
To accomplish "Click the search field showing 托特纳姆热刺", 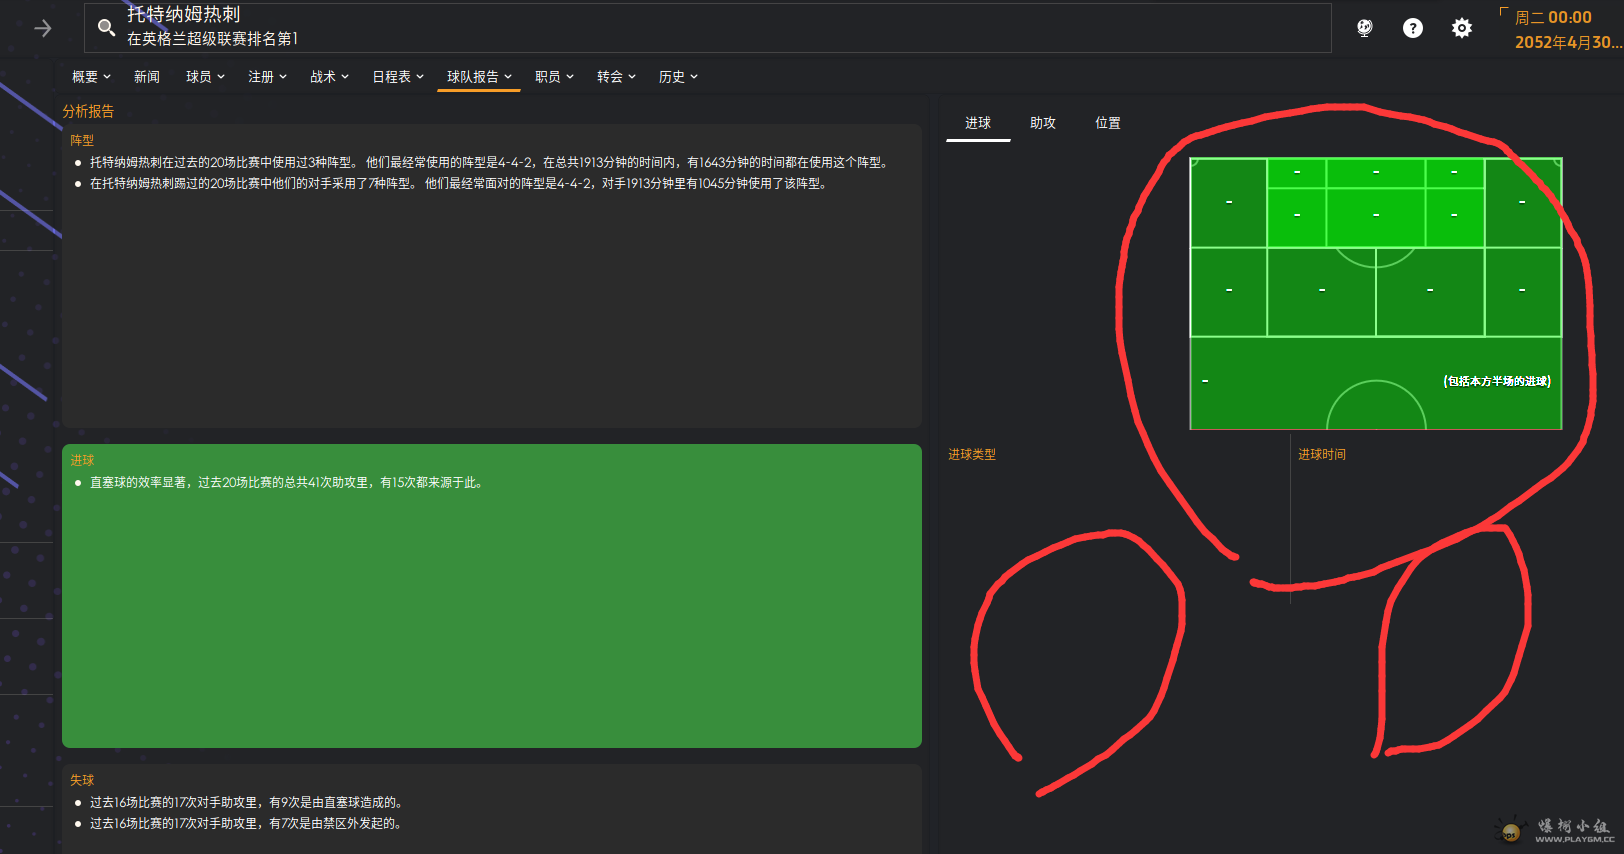I will click(x=700, y=28).
